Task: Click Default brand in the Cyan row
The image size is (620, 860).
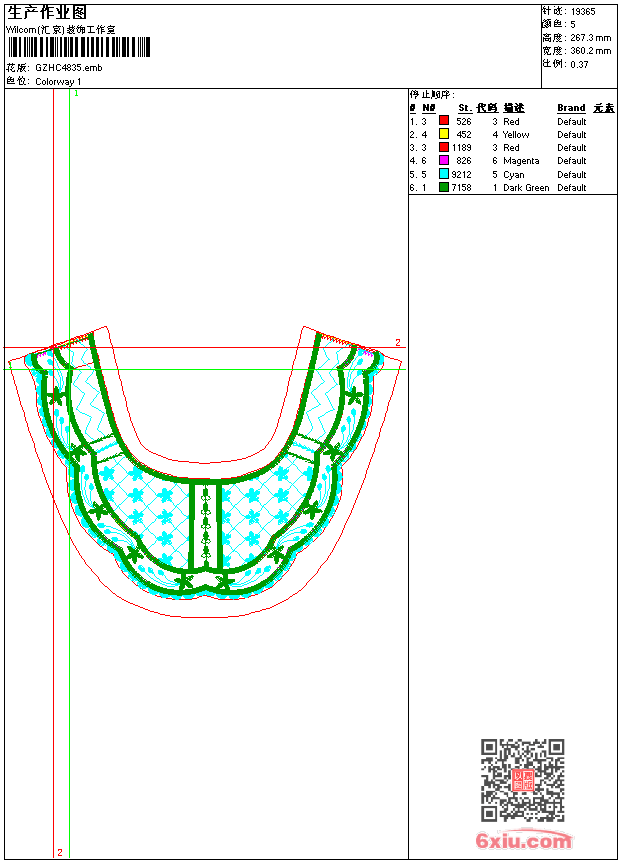Action: (x=572, y=175)
